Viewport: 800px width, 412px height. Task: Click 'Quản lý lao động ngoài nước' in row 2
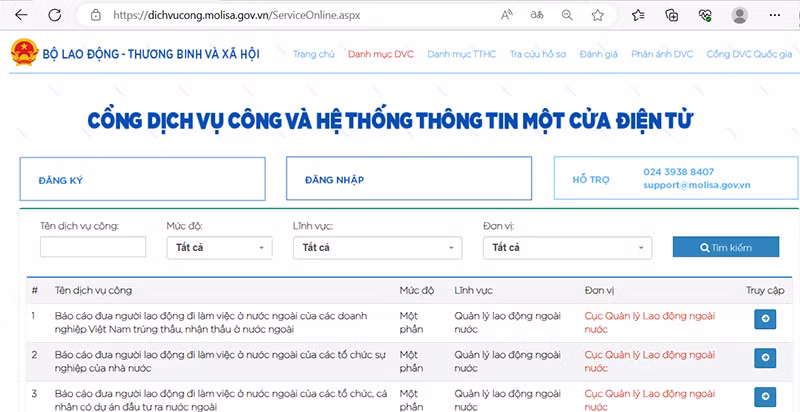[508, 361]
